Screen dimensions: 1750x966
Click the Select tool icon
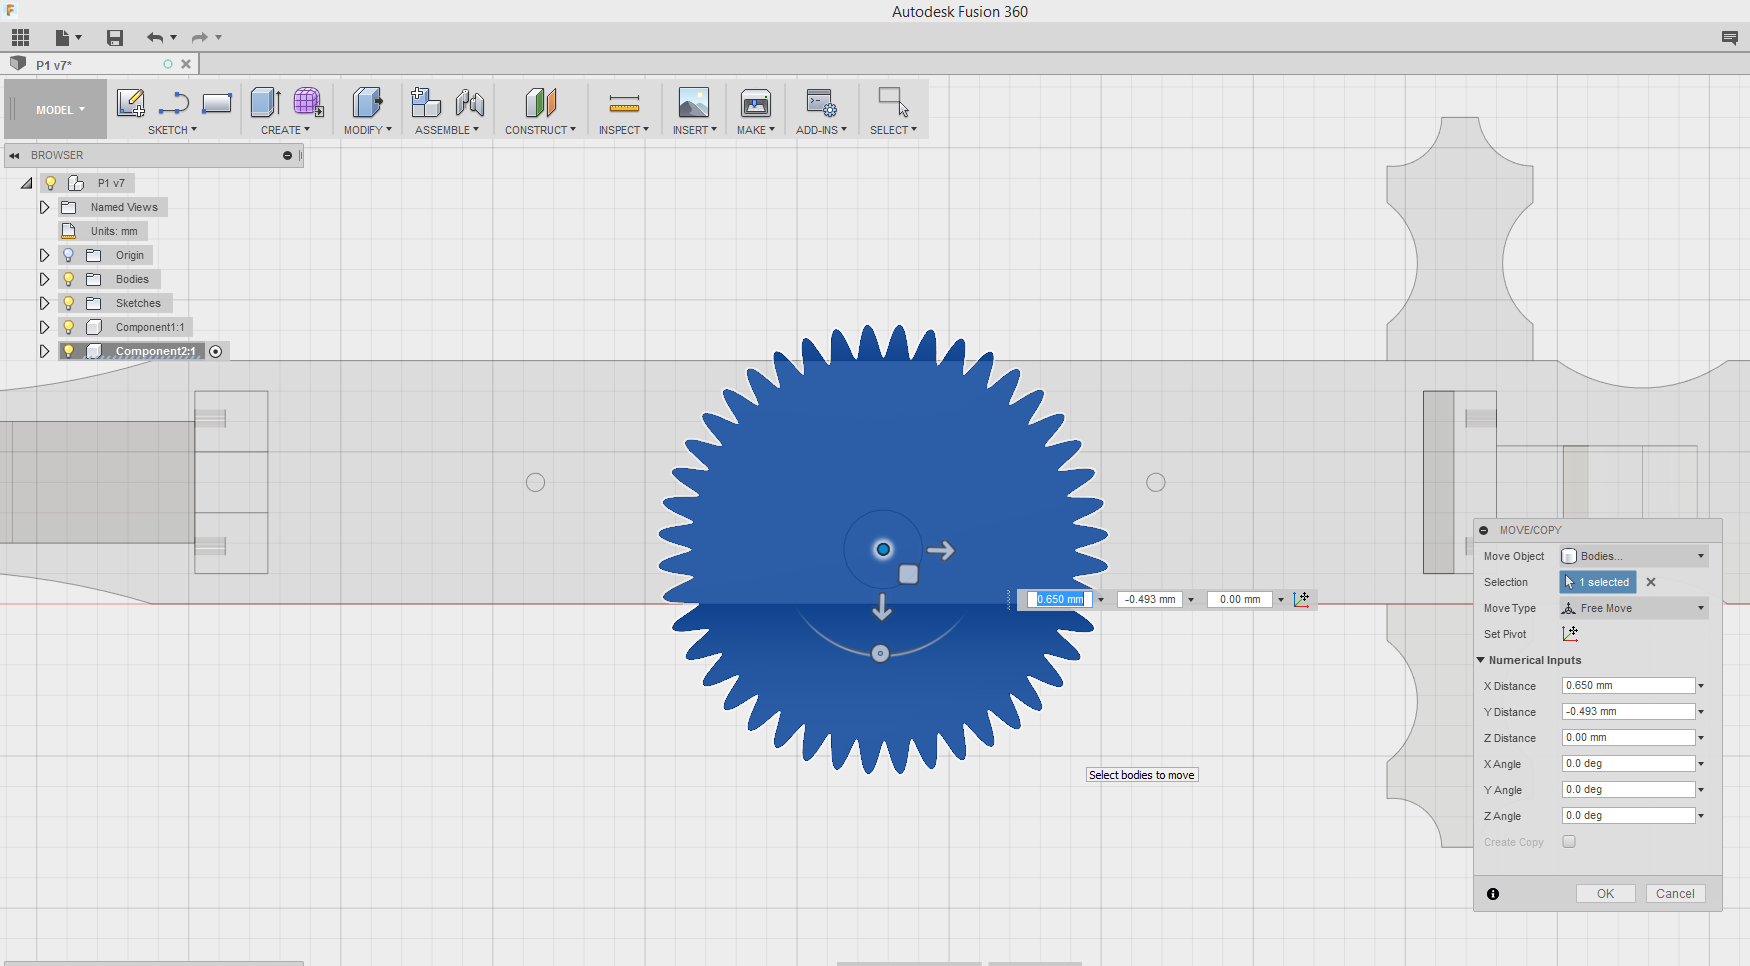(893, 102)
